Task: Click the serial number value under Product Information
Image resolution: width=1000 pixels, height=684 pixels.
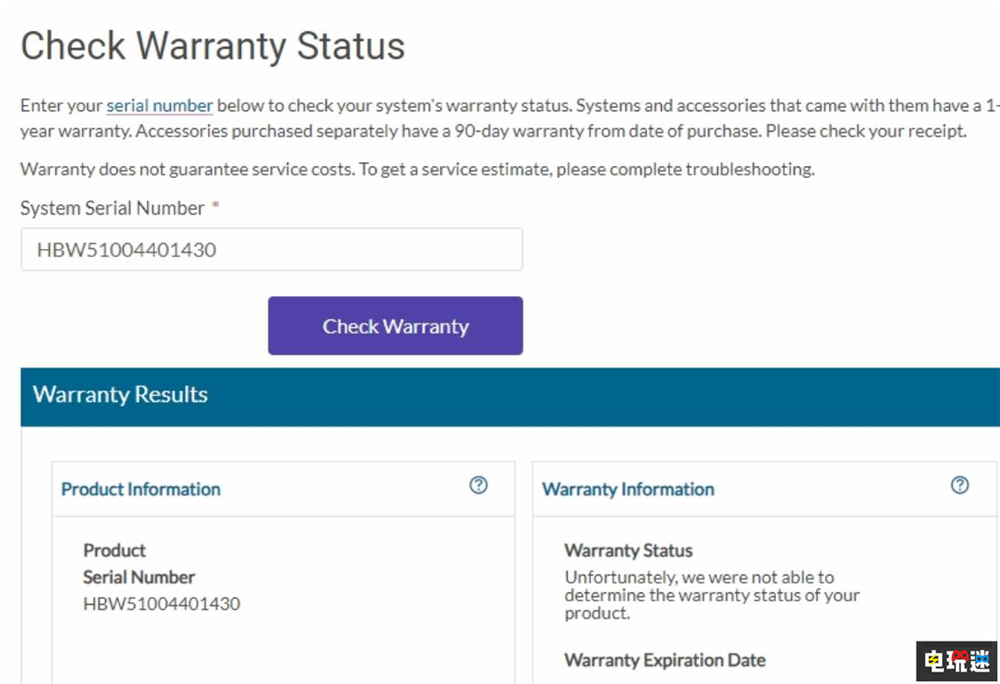Action: (162, 603)
